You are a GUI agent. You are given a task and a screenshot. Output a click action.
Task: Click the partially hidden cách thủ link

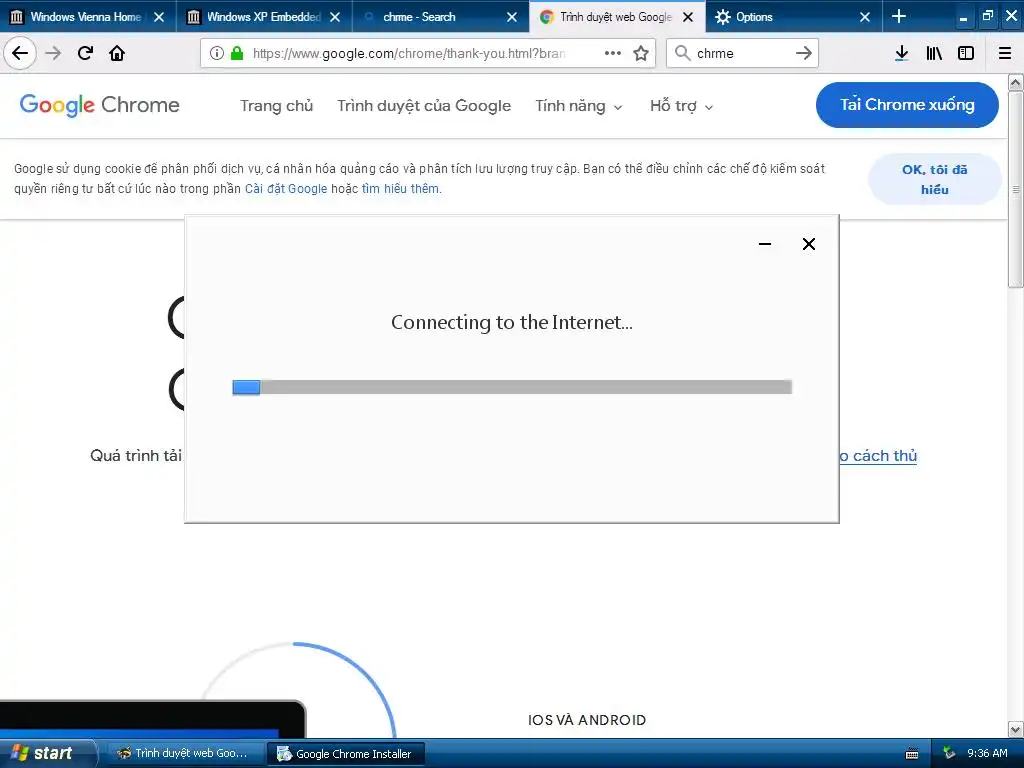point(878,456)
